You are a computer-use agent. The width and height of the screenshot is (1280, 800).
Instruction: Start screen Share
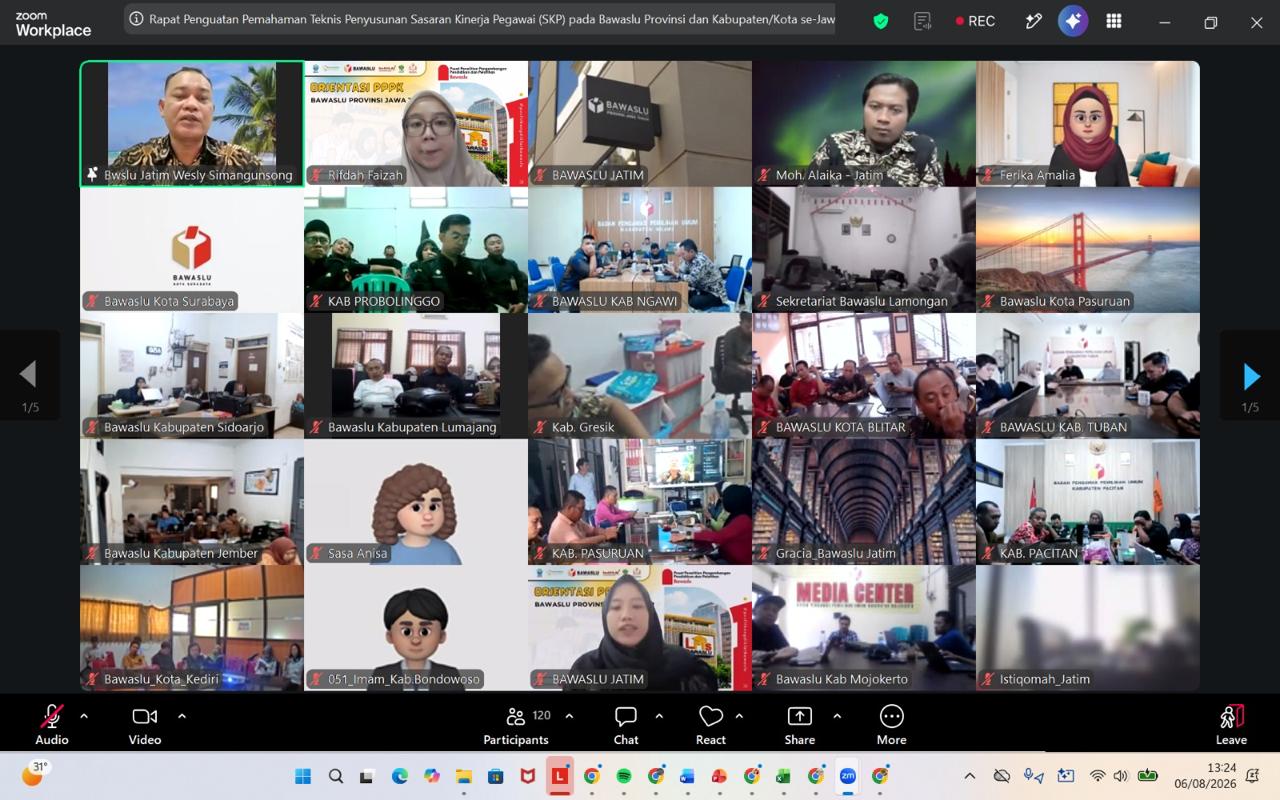click(x=800, y=726)
